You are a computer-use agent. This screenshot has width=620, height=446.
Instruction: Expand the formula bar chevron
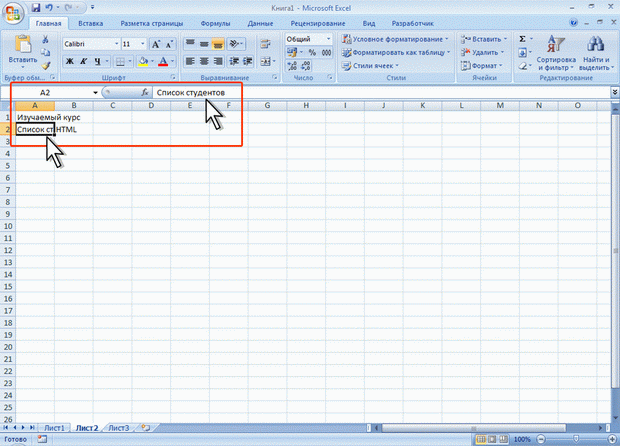615,92
